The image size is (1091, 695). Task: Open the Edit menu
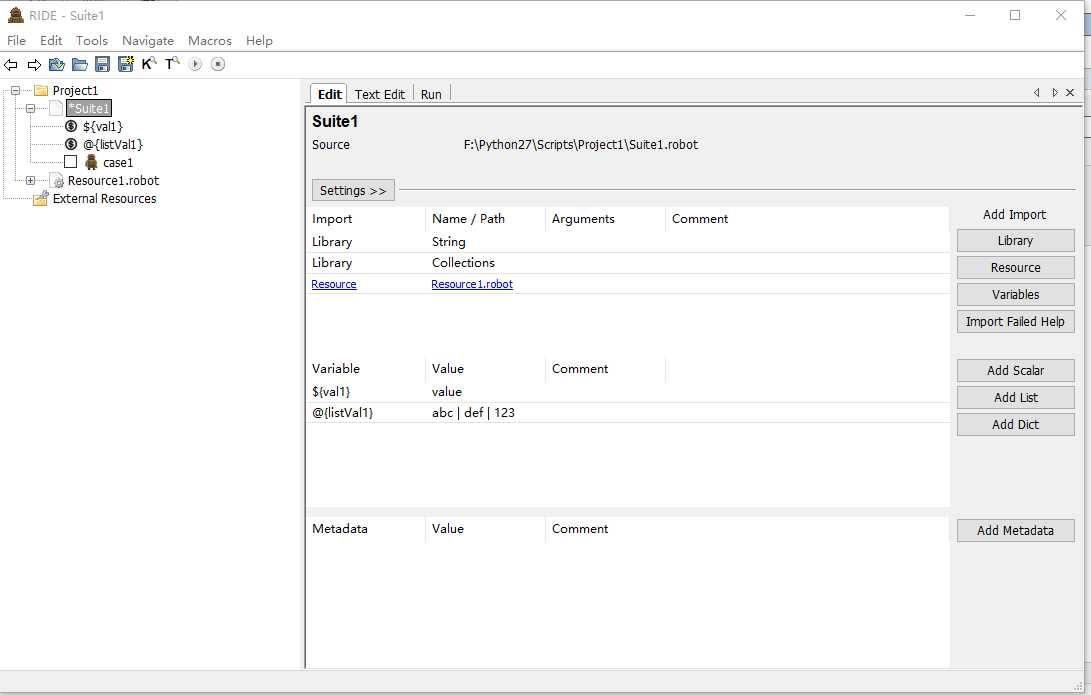click(51, 40)
